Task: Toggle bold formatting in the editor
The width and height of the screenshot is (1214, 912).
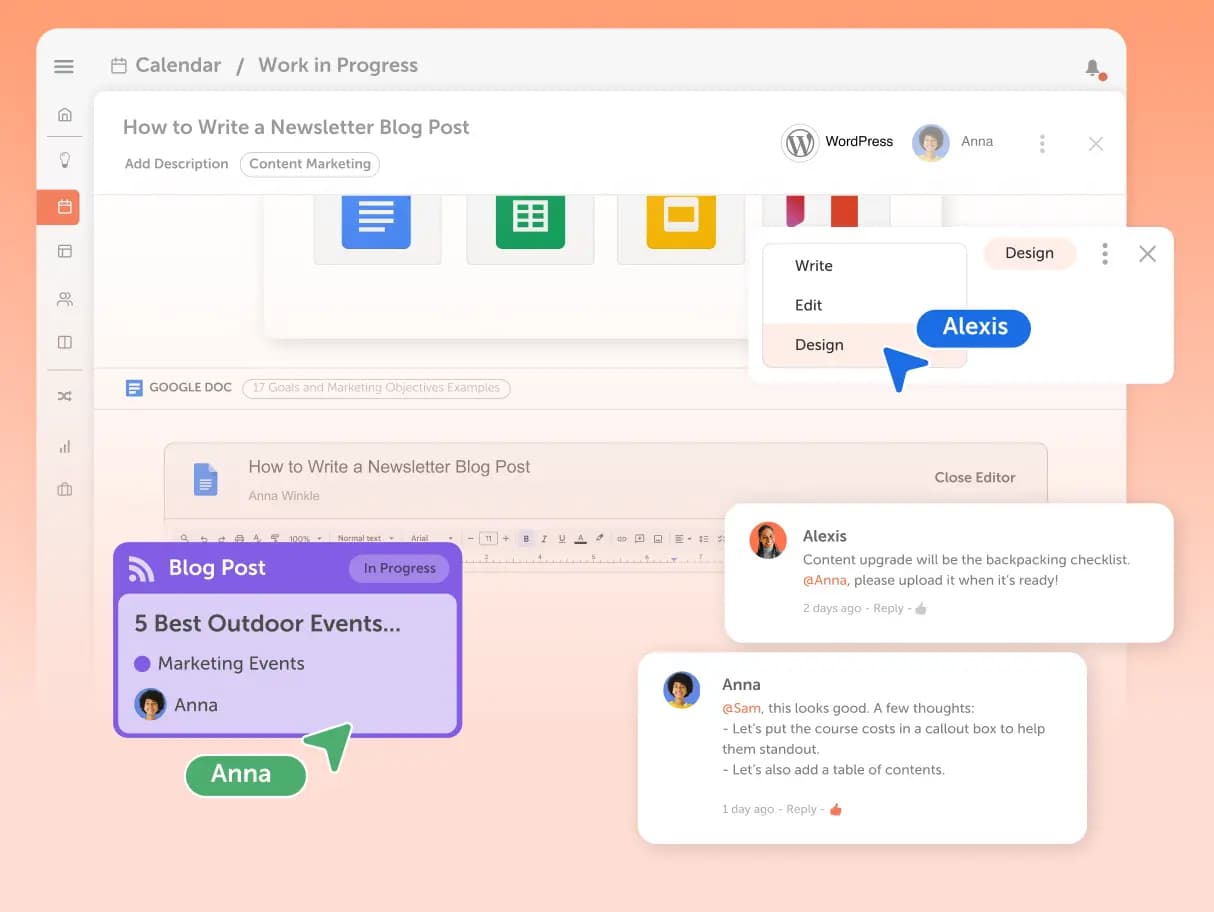Action: (525, 538)
